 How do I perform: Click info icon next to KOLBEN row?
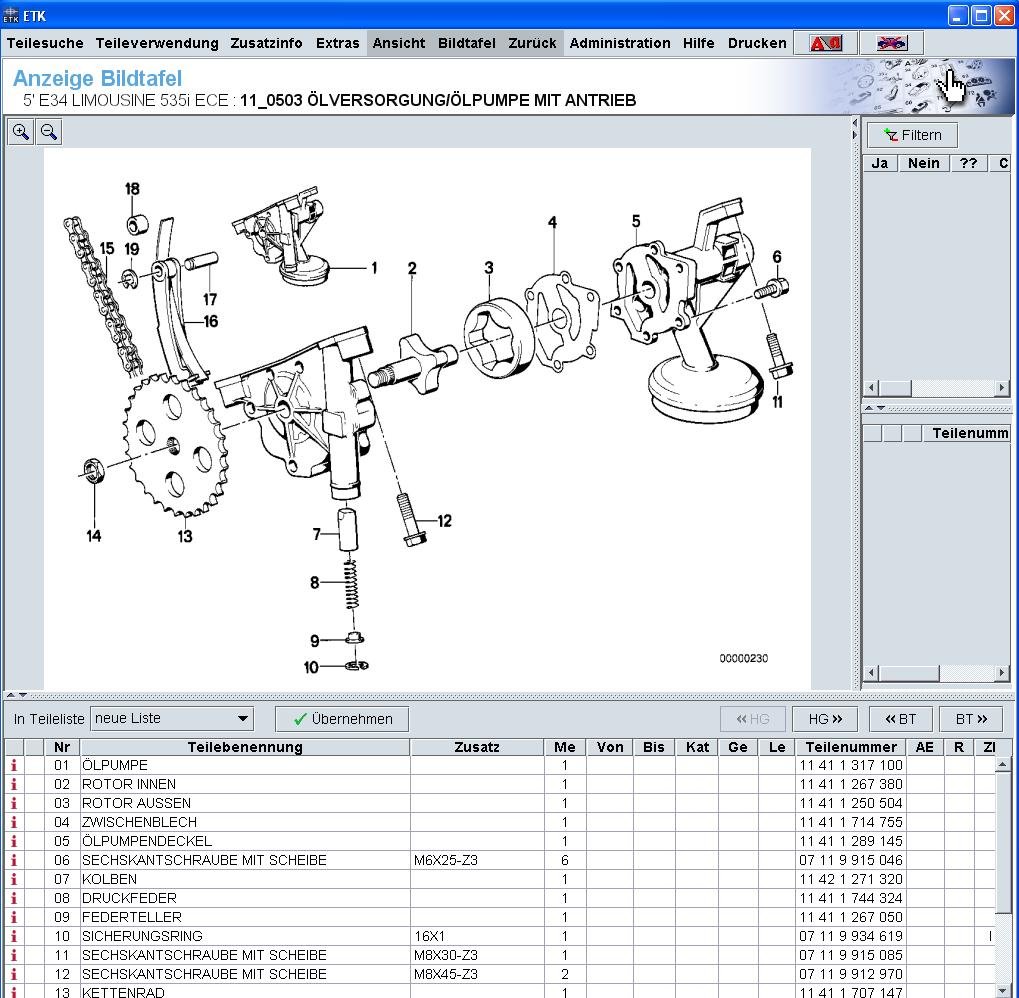point(14,879)
